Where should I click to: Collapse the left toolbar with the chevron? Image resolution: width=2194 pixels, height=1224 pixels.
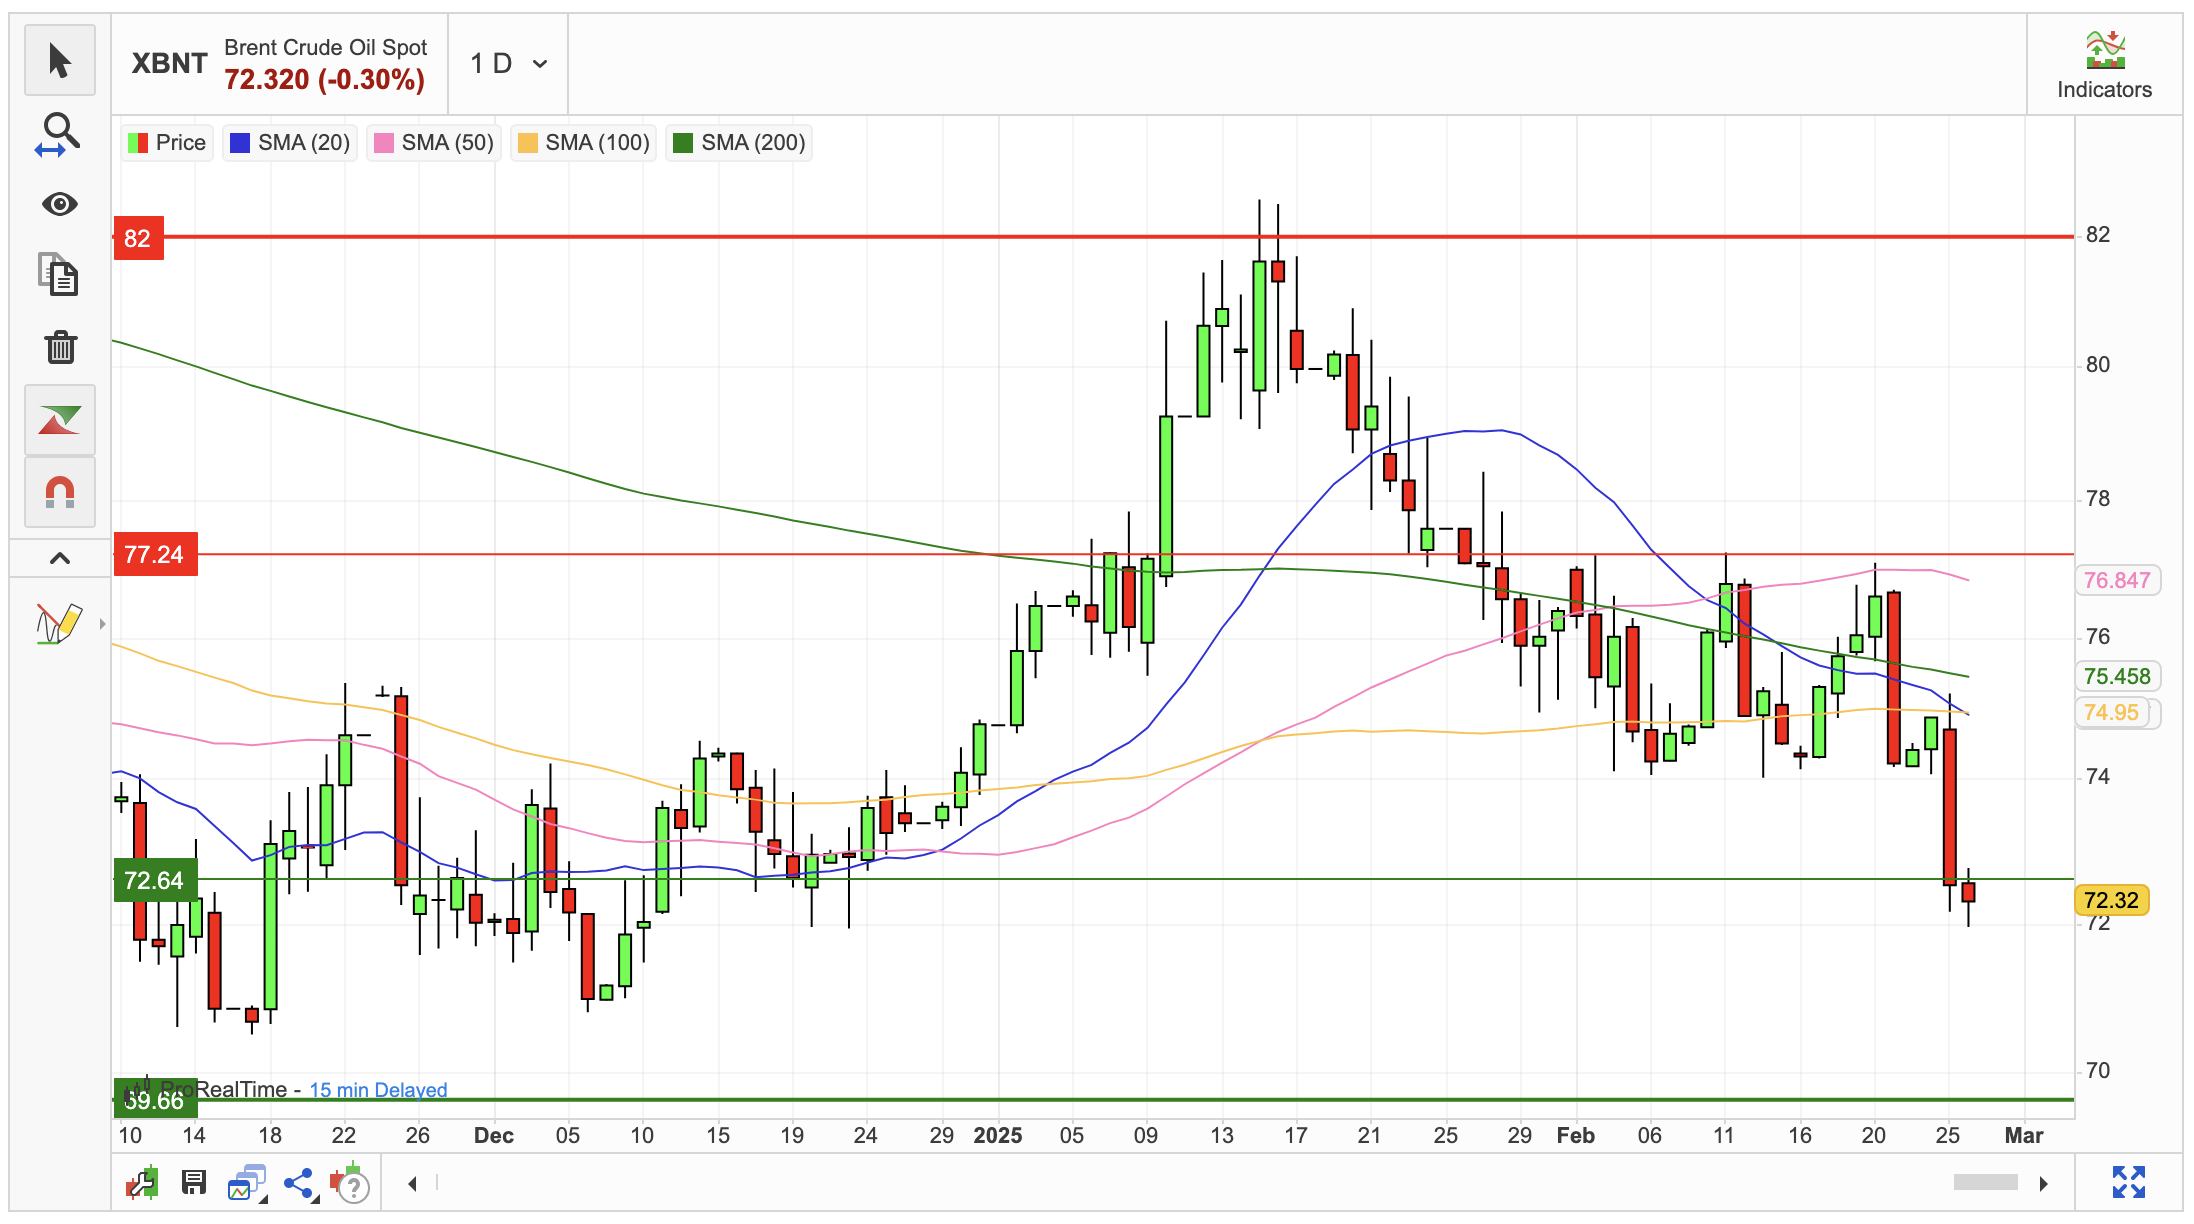(60, 558)
